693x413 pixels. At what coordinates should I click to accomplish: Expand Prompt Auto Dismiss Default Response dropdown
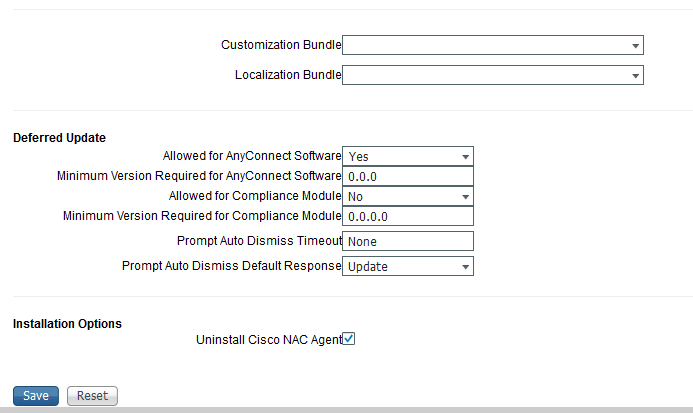407,266
